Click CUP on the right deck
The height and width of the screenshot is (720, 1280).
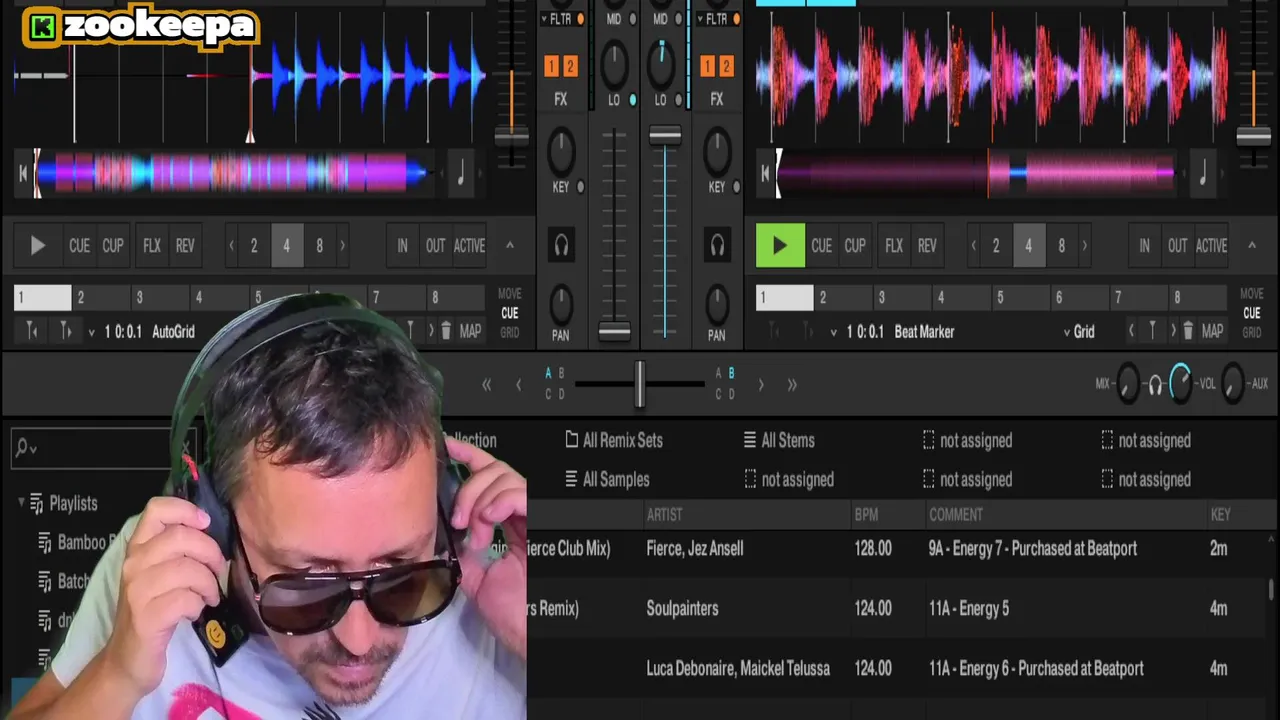click(855, 246)
